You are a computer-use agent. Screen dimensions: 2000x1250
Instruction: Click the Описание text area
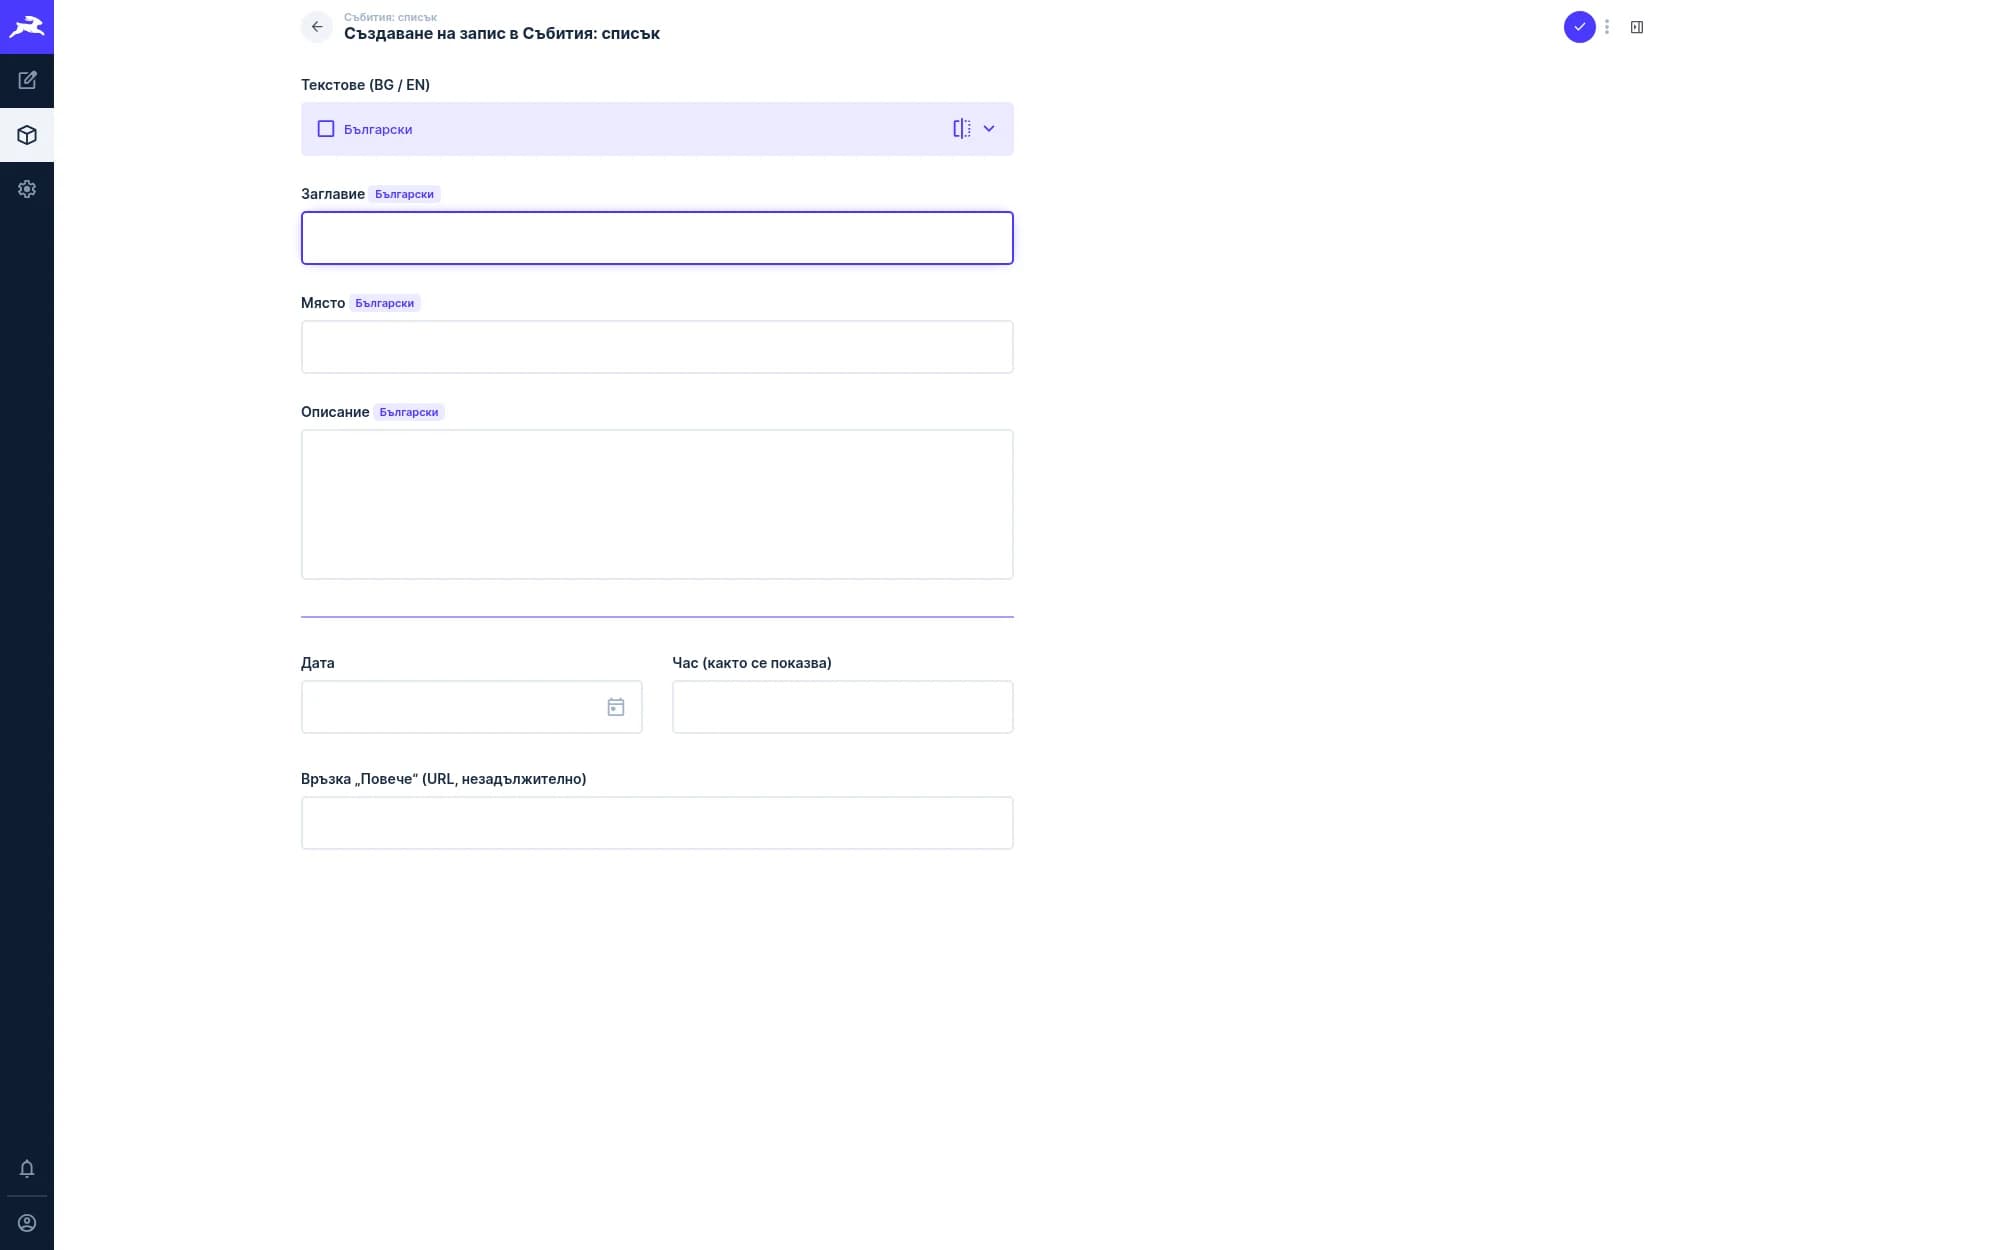click(657, 504)
